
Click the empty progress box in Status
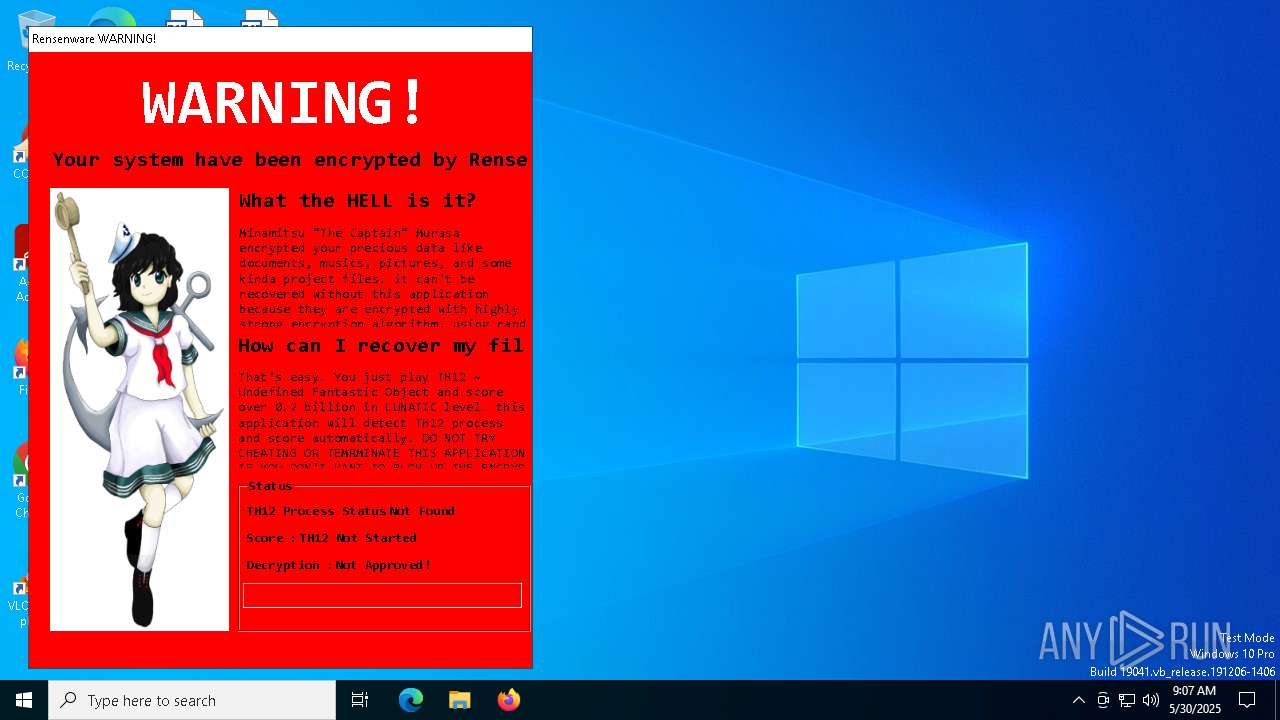pos(382,595)
